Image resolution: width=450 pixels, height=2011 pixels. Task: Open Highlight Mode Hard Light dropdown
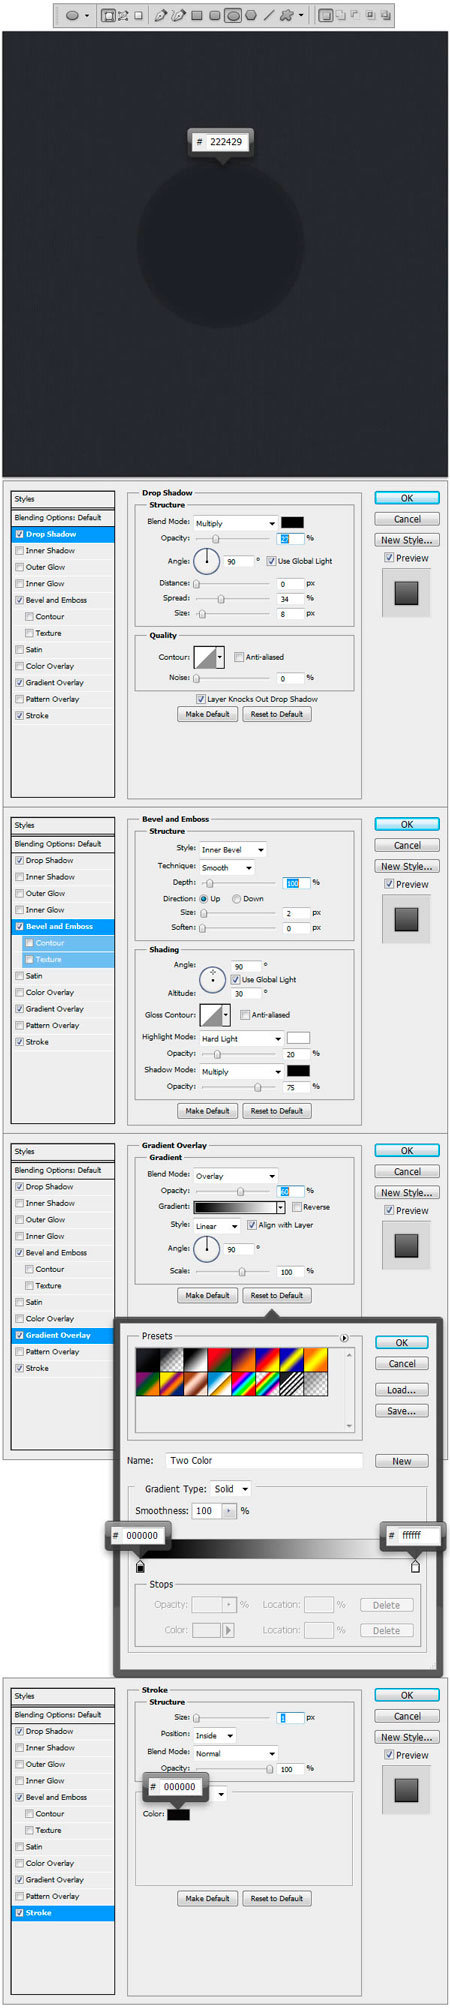[x=241, y=1039]
